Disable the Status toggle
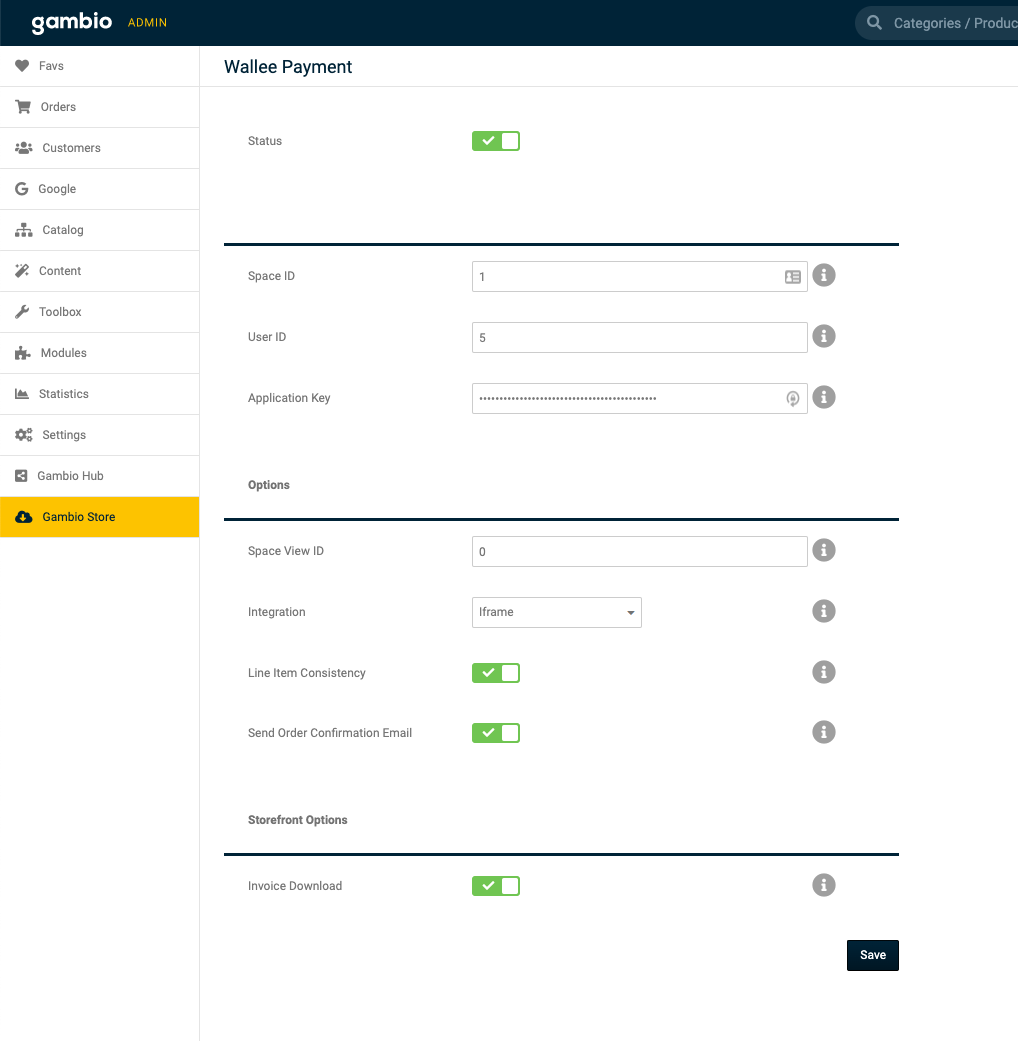Screen dimensions: 1018x1041 (496, 141)
